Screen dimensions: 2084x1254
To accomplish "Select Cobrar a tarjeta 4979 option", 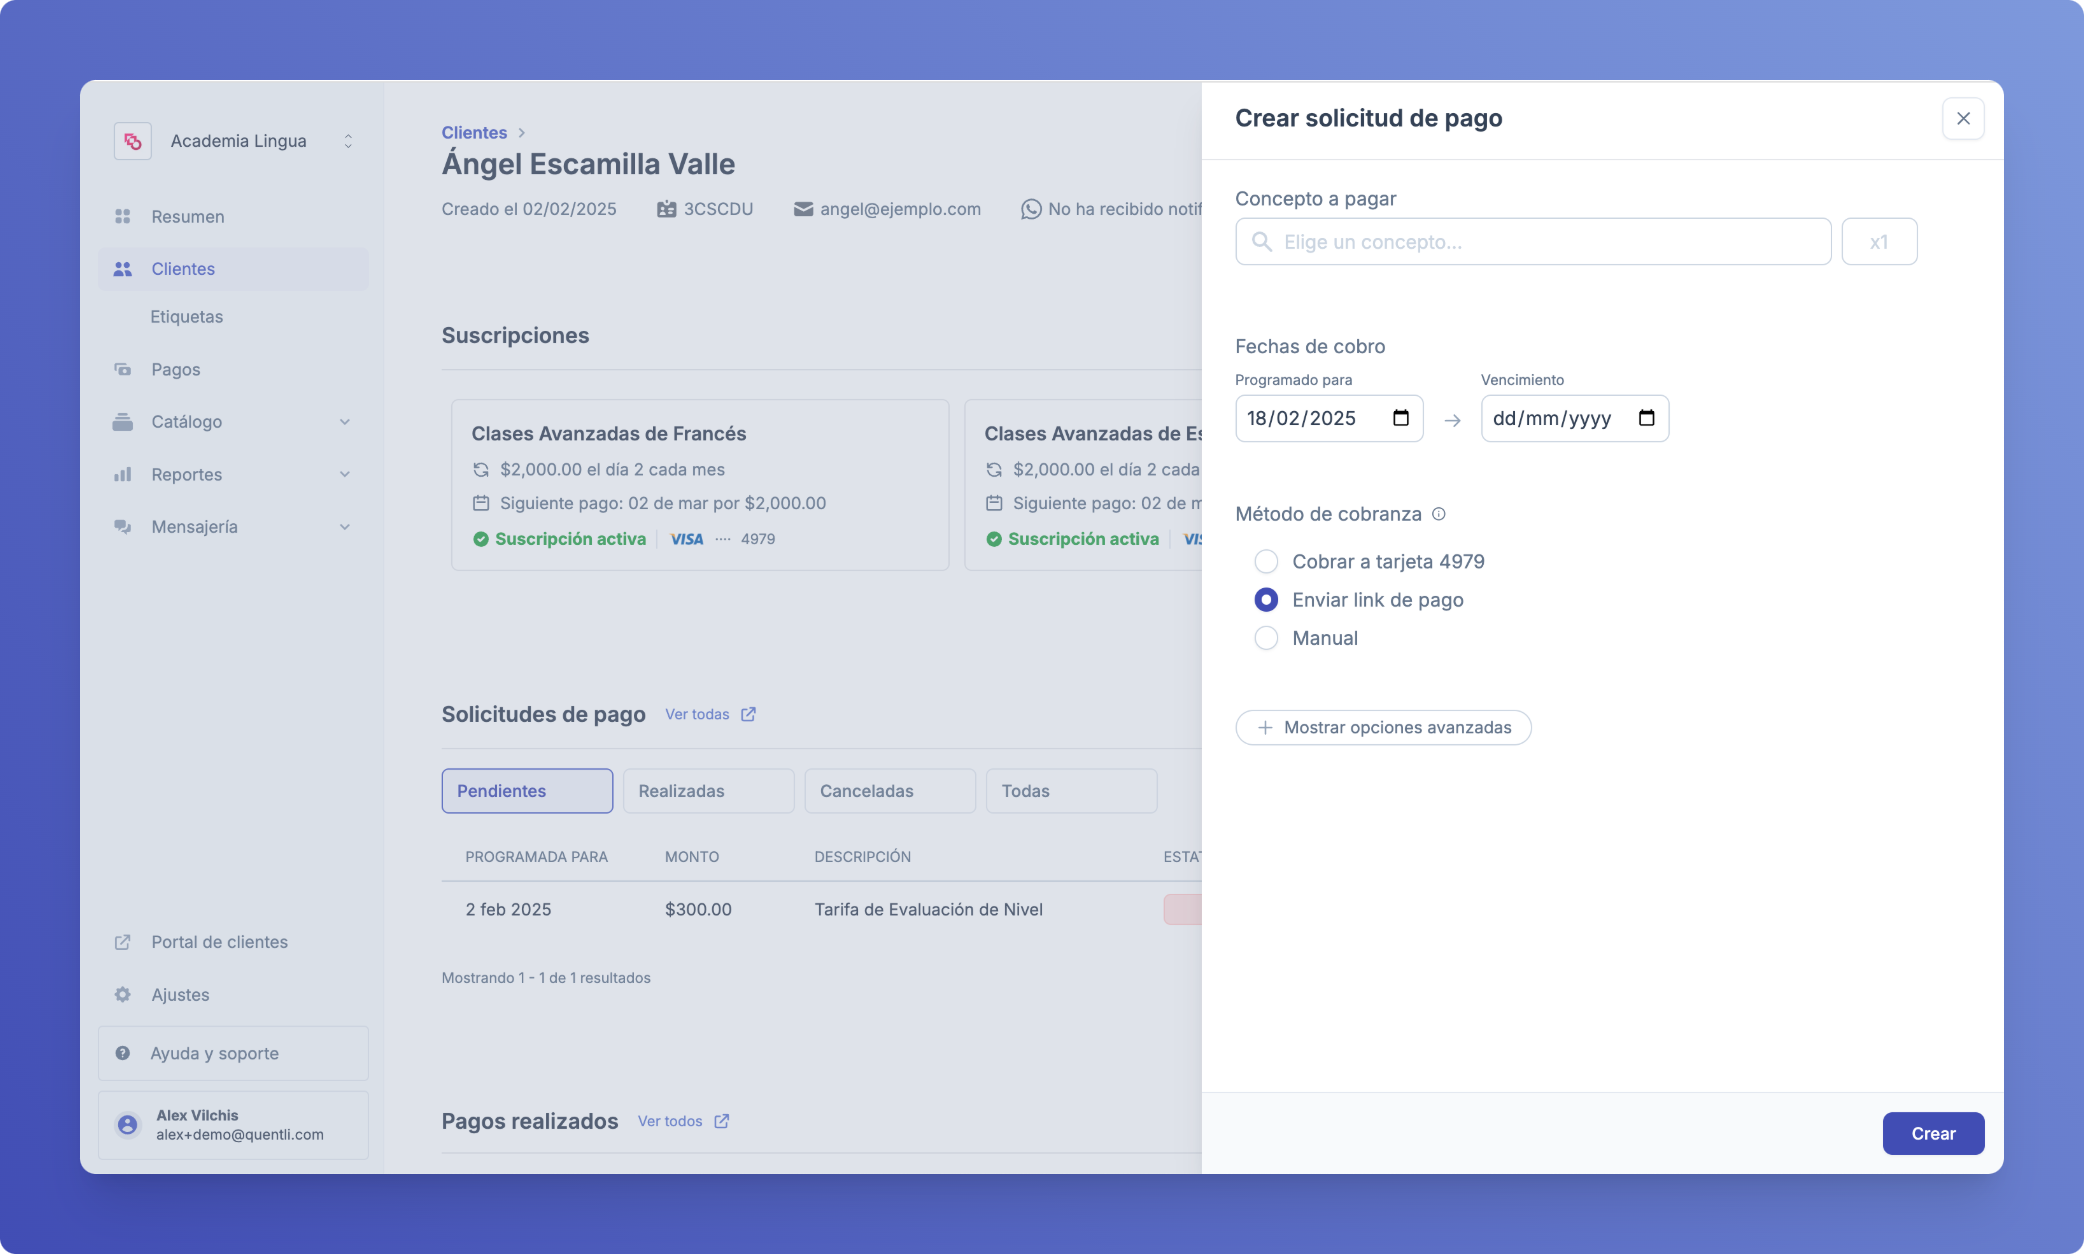I will coord(1266,561).
